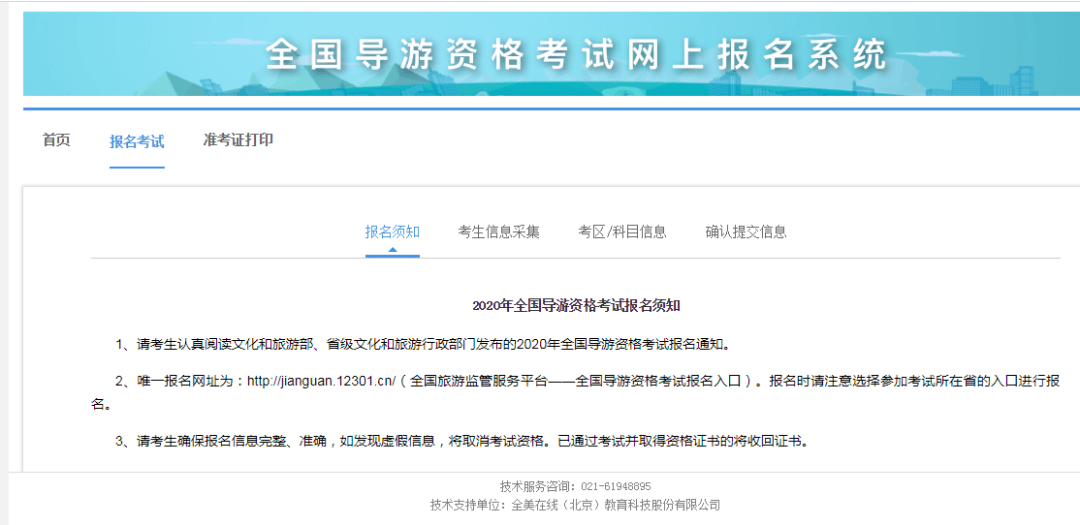This screenshot has height=525, width=1080.
Task: Select the 考区/科目信息 step tab
Action: [x=623, y=231]
